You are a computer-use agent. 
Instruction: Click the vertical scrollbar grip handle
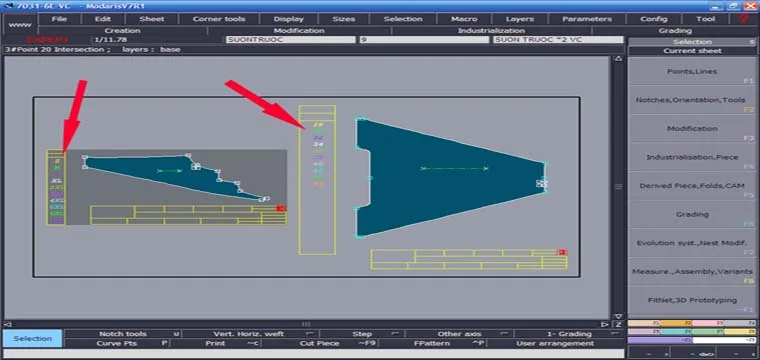[618, 187]
